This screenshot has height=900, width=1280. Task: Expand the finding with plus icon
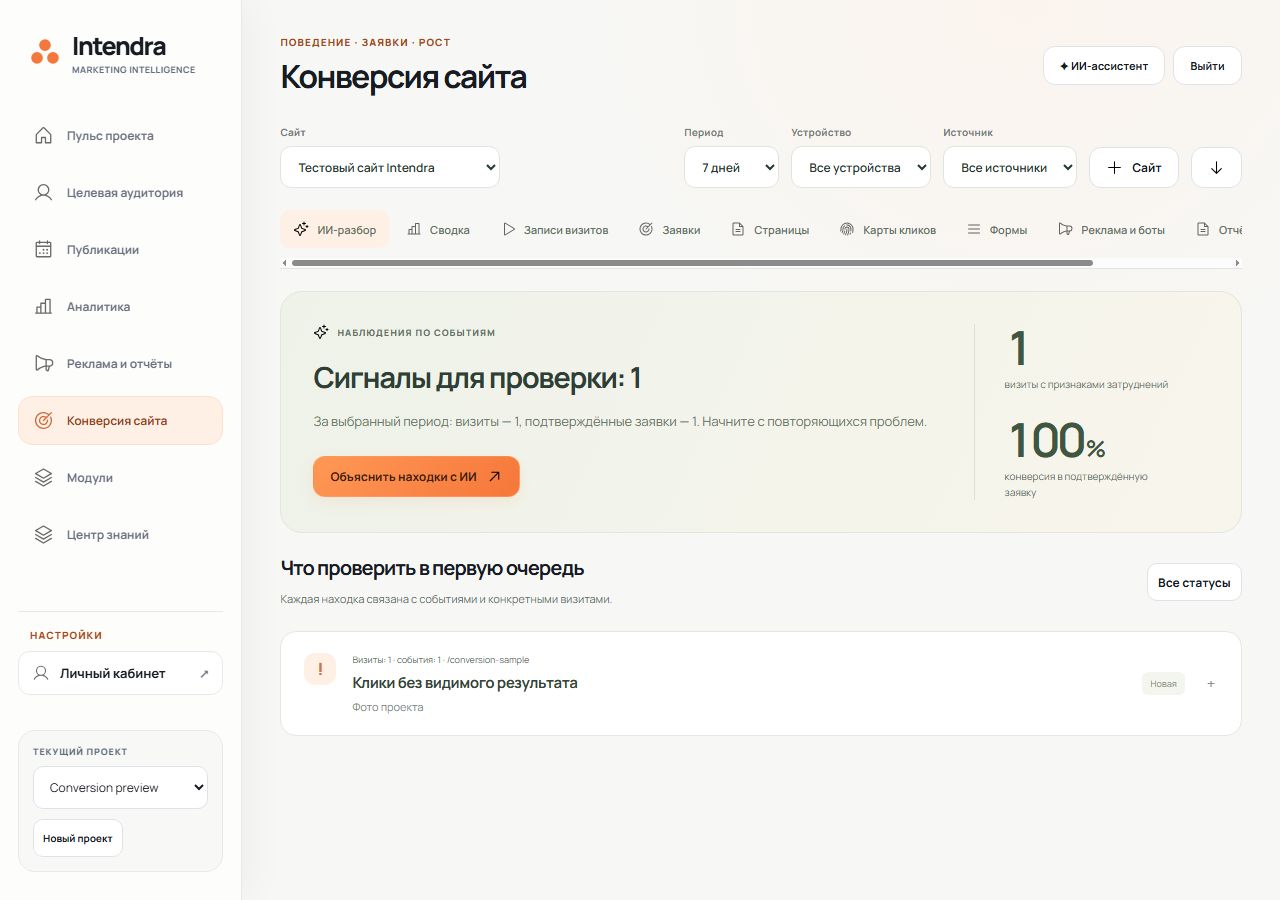[x=1211, y=684]
